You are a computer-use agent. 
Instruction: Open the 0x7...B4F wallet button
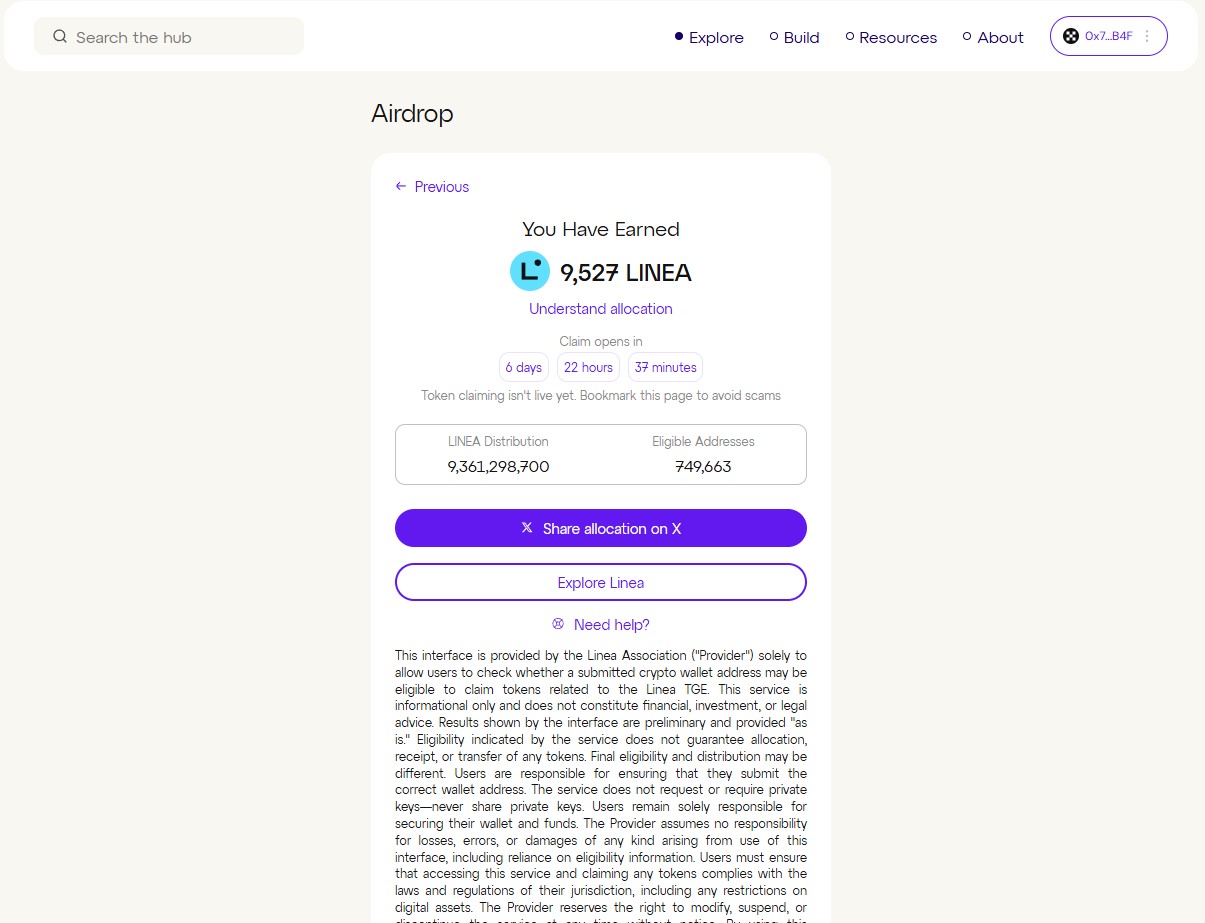point(1107,36)
